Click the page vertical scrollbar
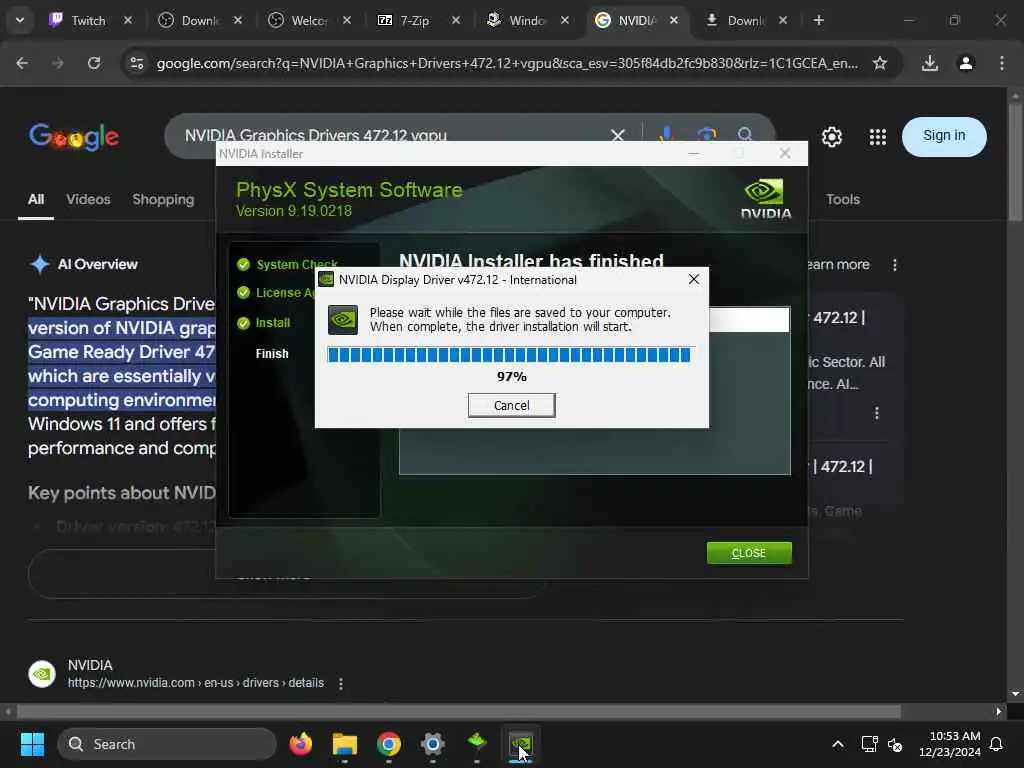The image size is (1024, 768). click(x=1015, y=163)
